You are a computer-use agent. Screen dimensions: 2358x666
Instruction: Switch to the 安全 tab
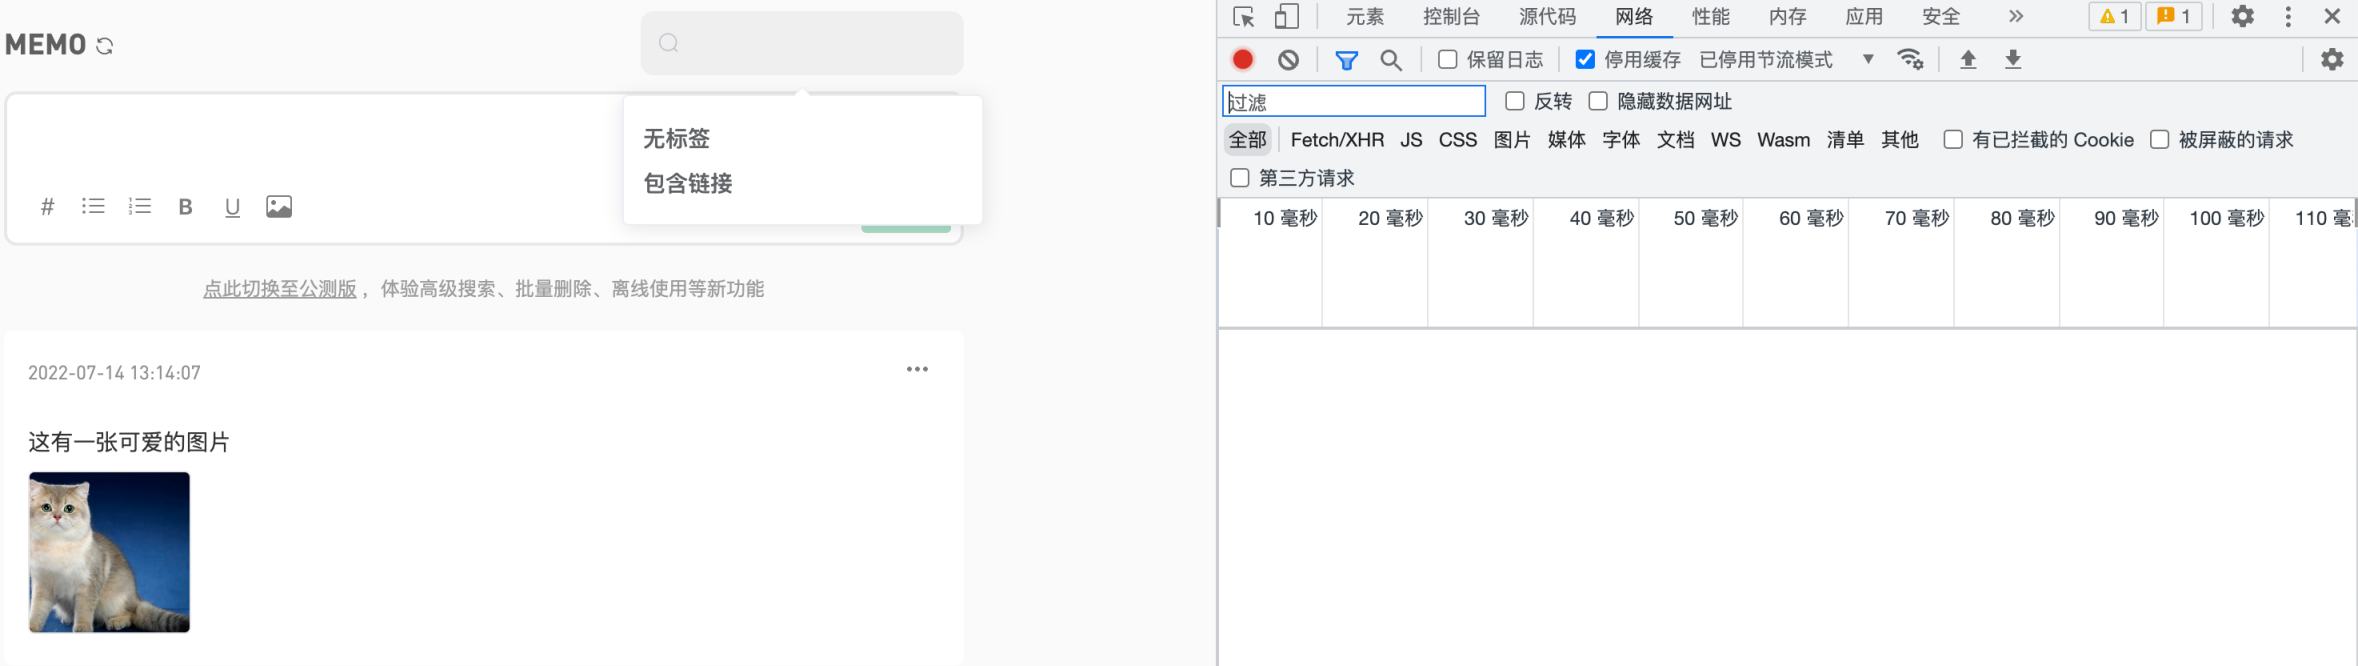click(1941, 17)
